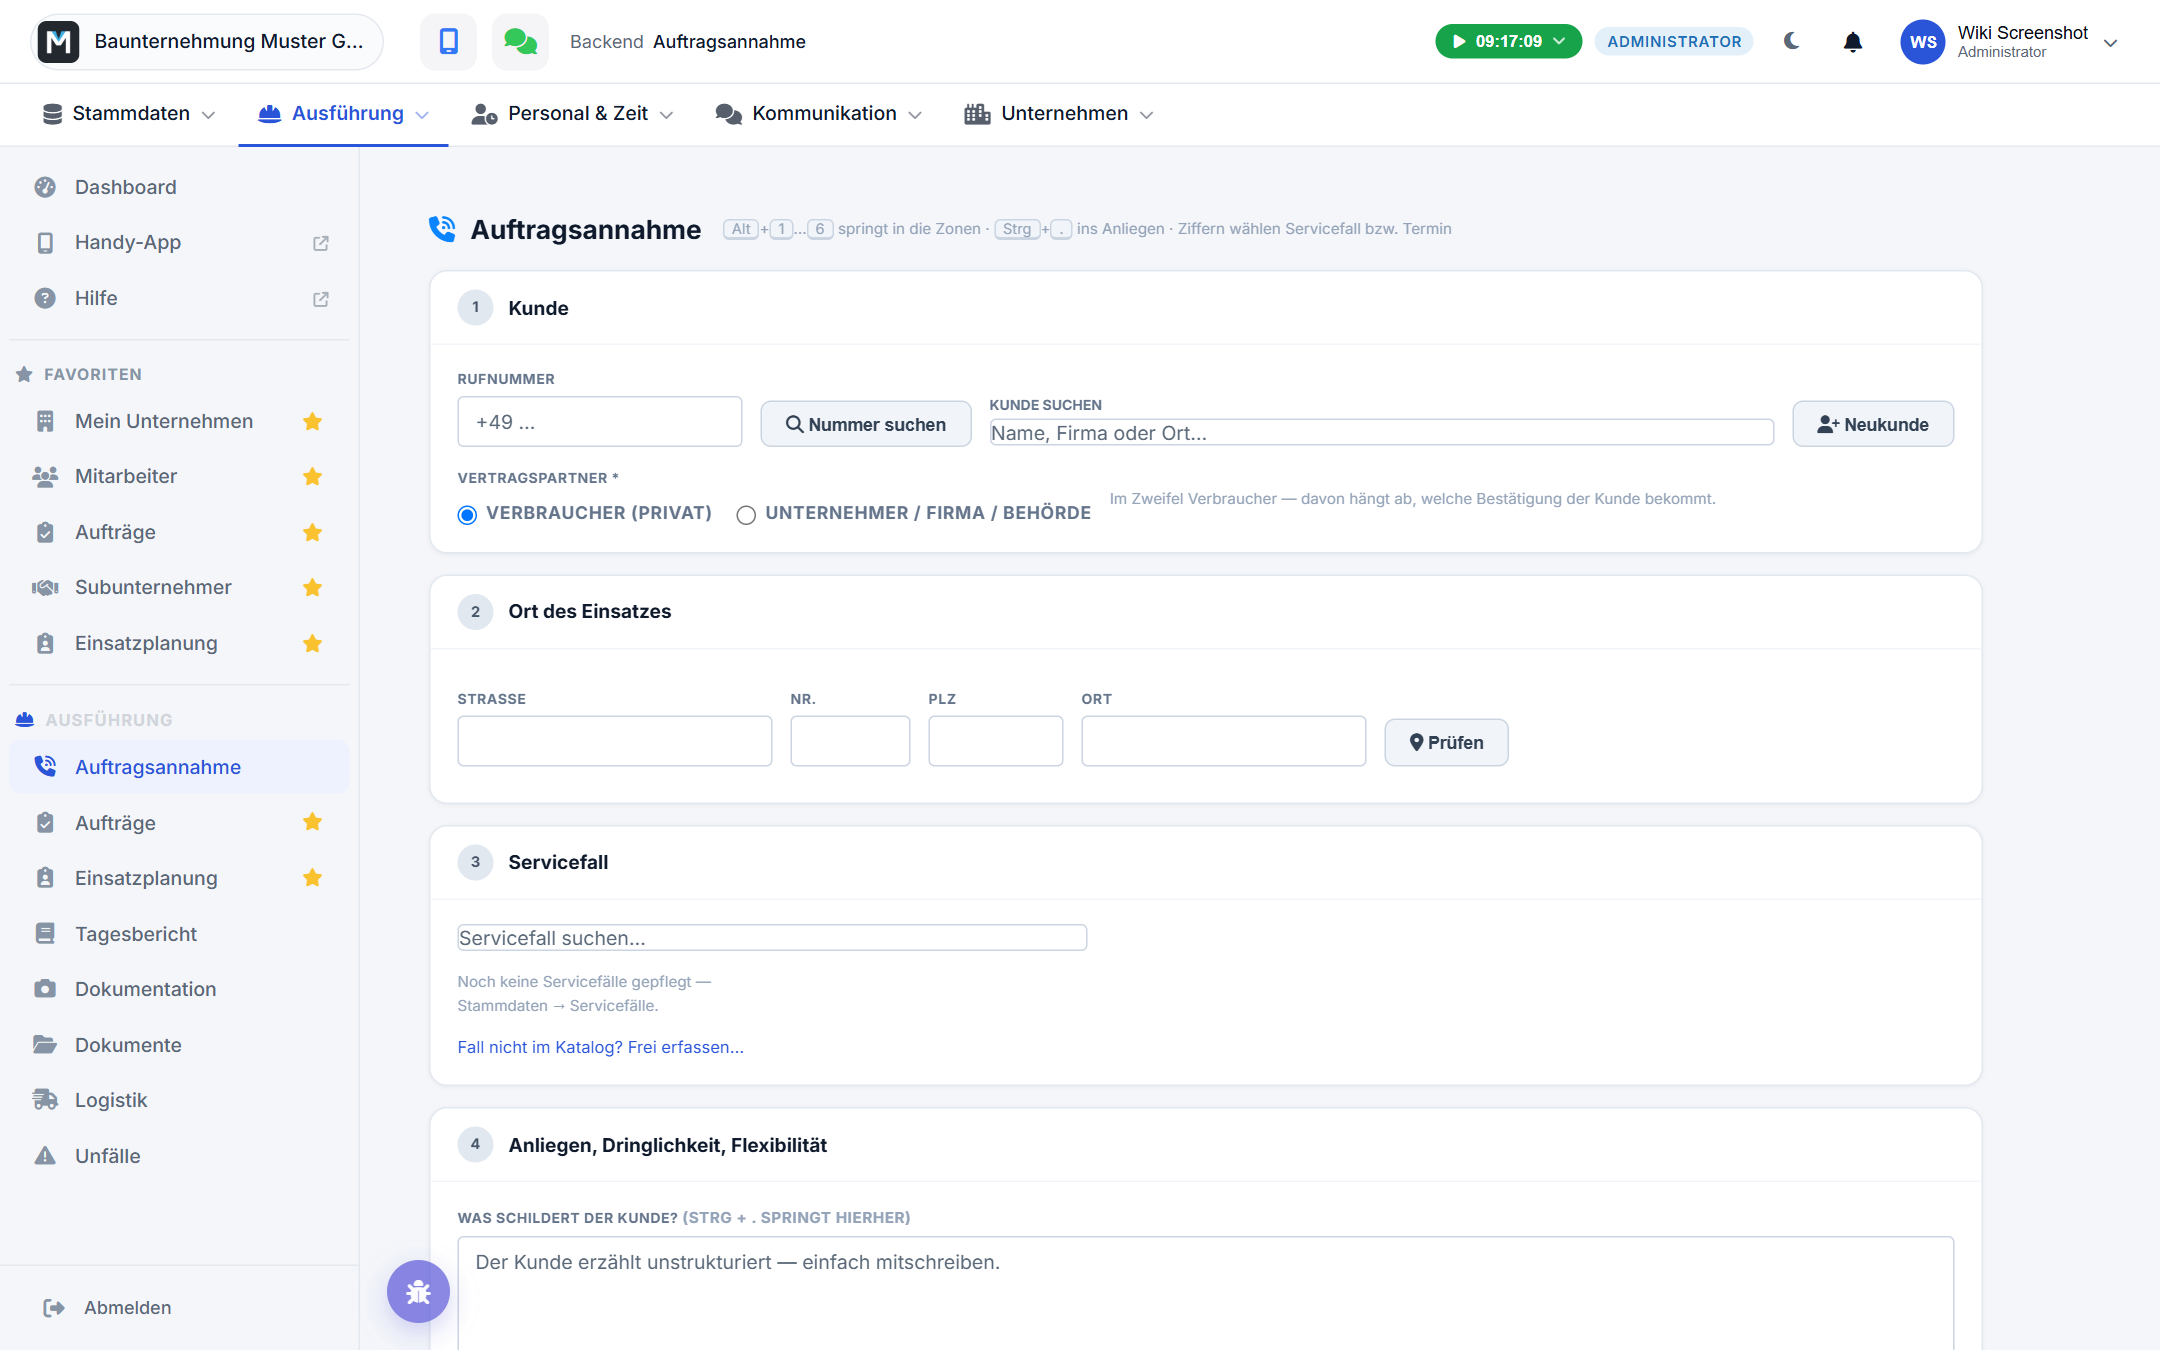
Task: Open the Personal & Zeit menu
Action: tap(573, 114)
